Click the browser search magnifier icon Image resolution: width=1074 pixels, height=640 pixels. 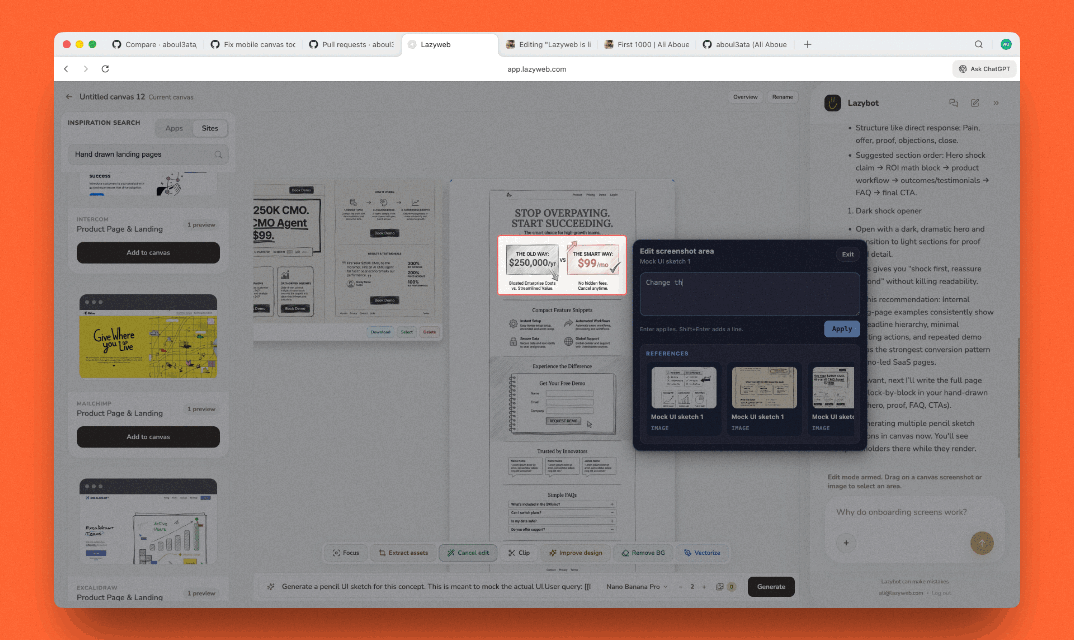(x=979, y=45)
